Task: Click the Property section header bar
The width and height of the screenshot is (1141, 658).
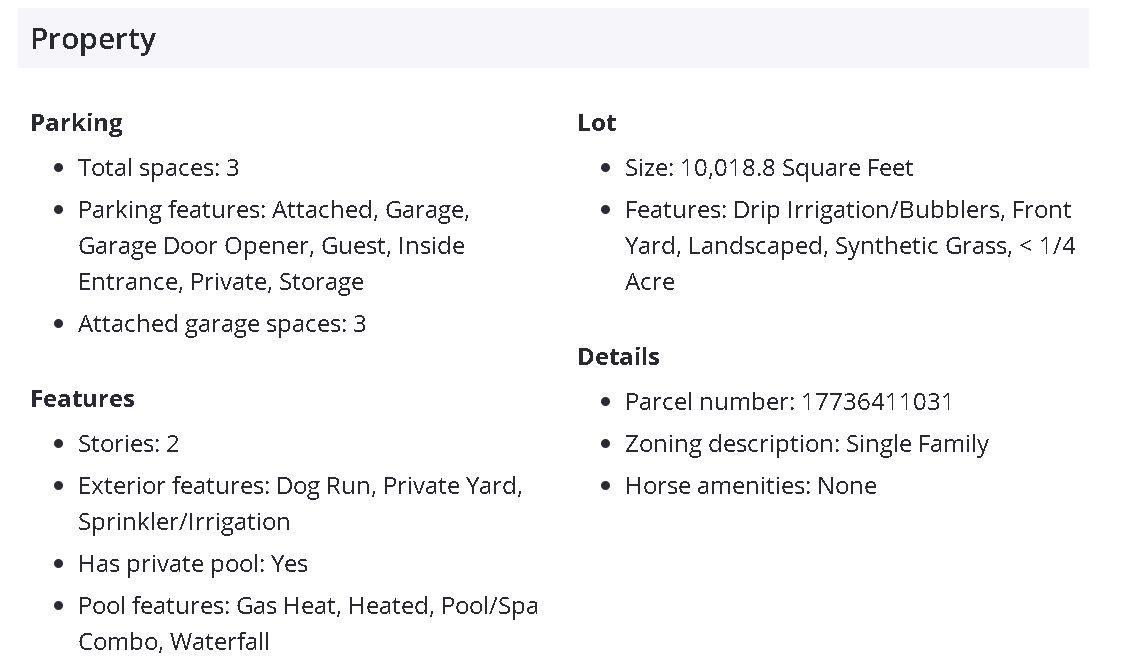Action: point(552,39)
